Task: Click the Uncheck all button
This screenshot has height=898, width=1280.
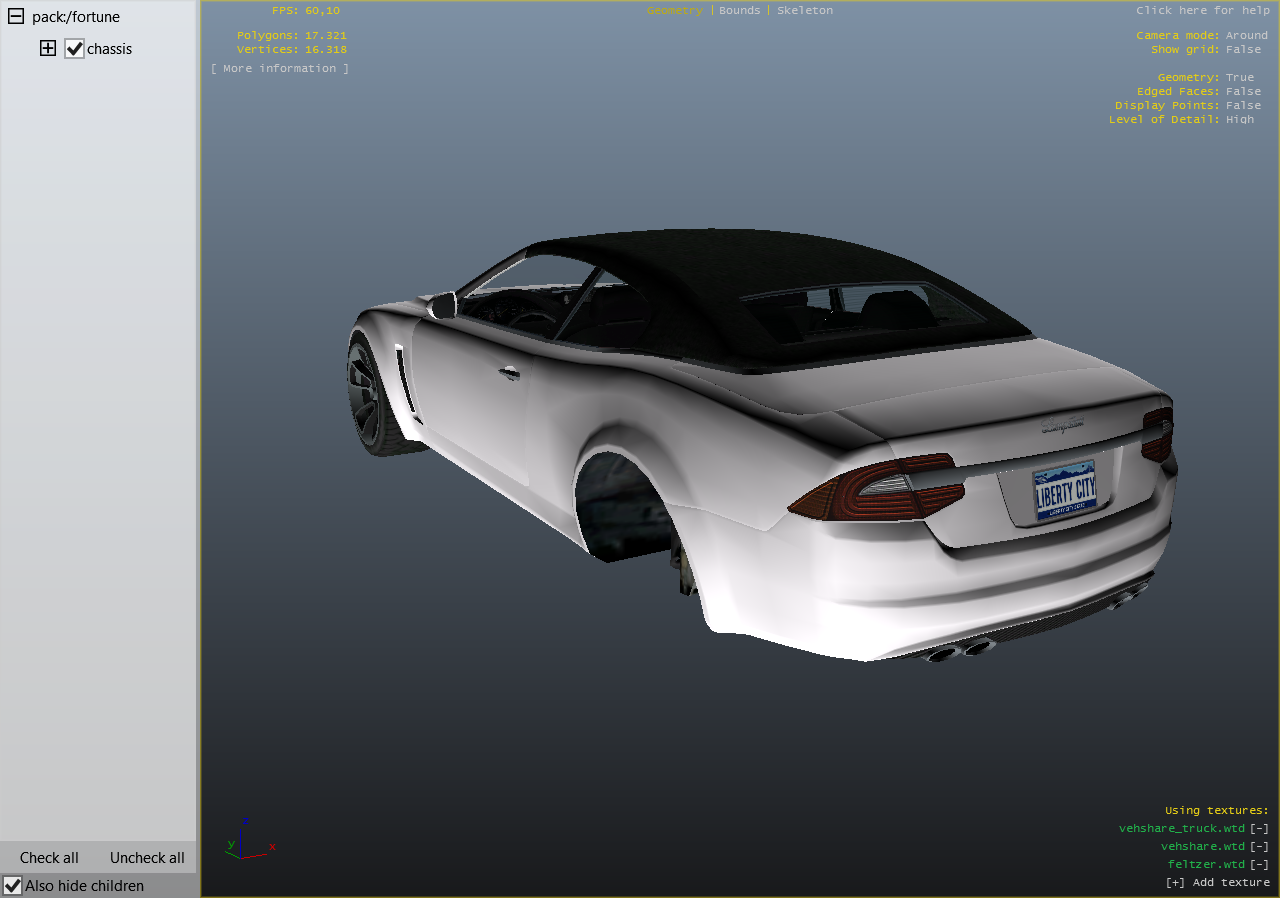Action: pos(147,857)
